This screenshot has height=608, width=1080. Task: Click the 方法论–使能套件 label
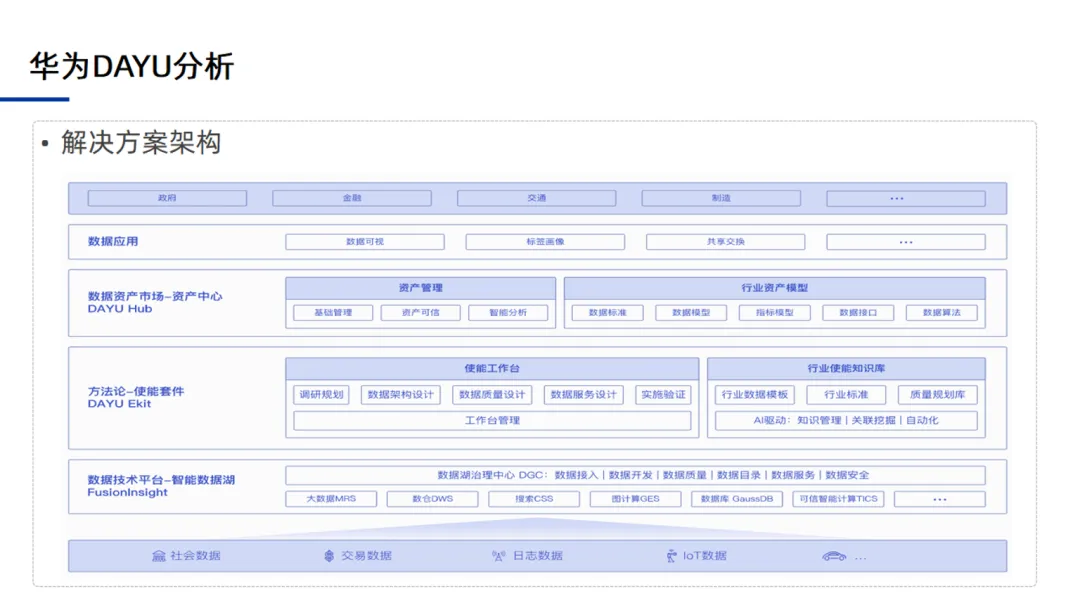point(136,391)
